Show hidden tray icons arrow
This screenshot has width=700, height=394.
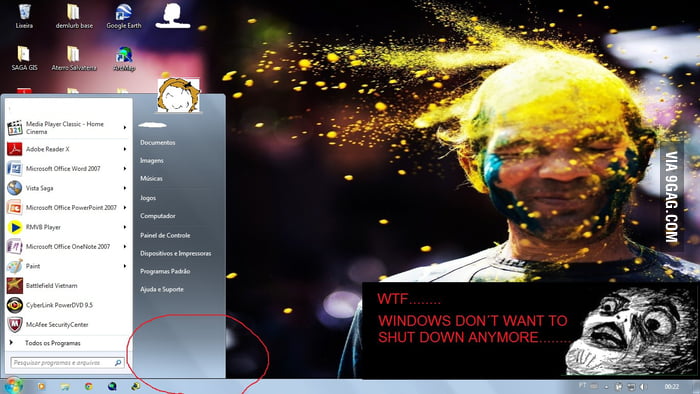[606, 386]
